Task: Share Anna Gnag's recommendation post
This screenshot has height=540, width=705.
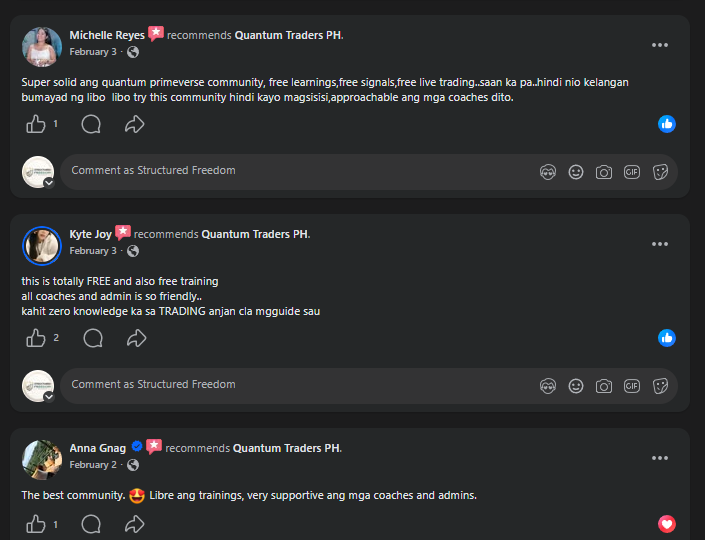Action: [x=135, y=524]
